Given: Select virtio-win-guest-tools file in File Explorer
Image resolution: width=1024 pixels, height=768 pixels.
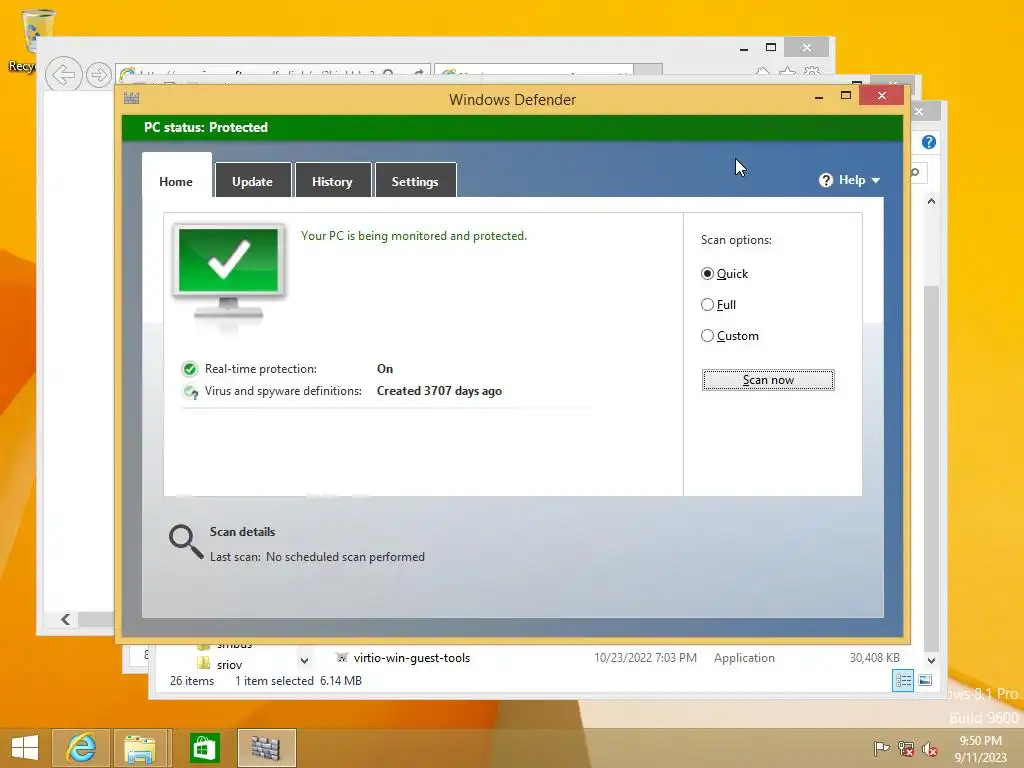Looking at the screenshot, I should tap(411, 658).
